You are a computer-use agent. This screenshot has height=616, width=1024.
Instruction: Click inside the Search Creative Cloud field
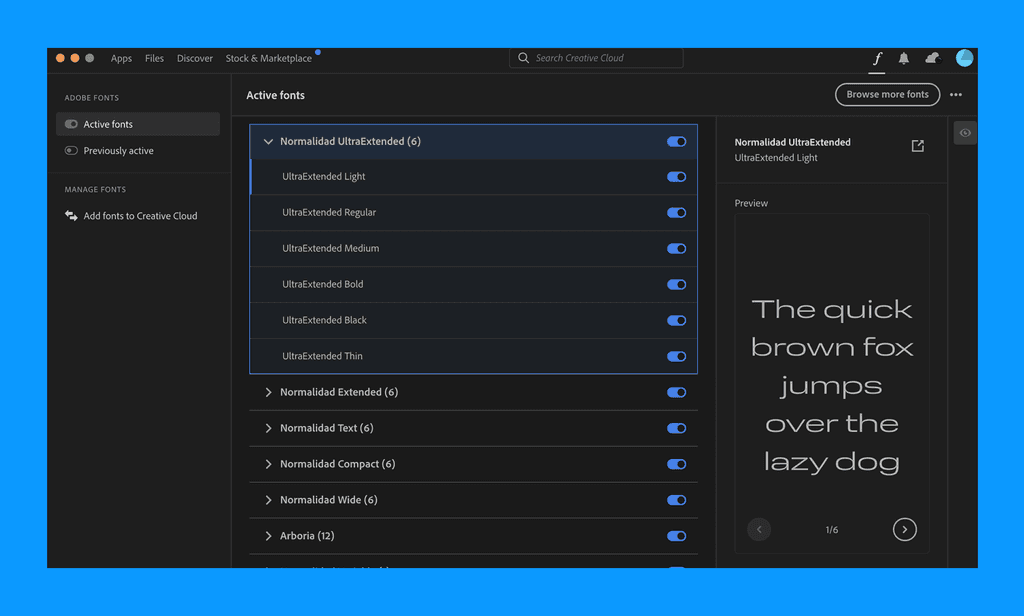[x=596, y=58]
